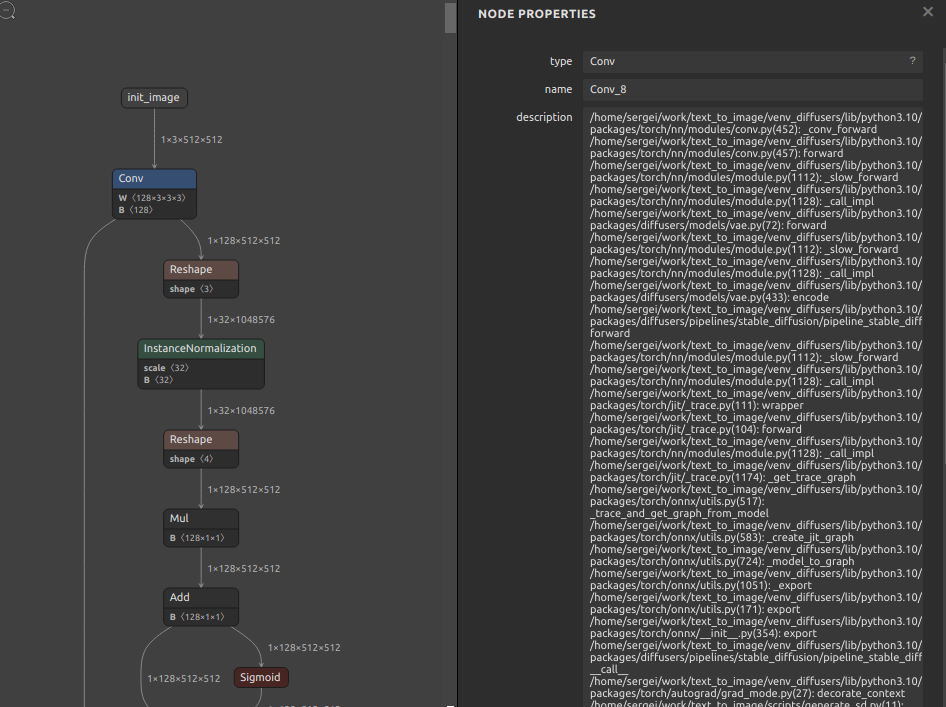The height and width of the screenshot is (707, 946).
Task: Select the blue Conv node
Action: pyautogui.click(x=154, y=194)
